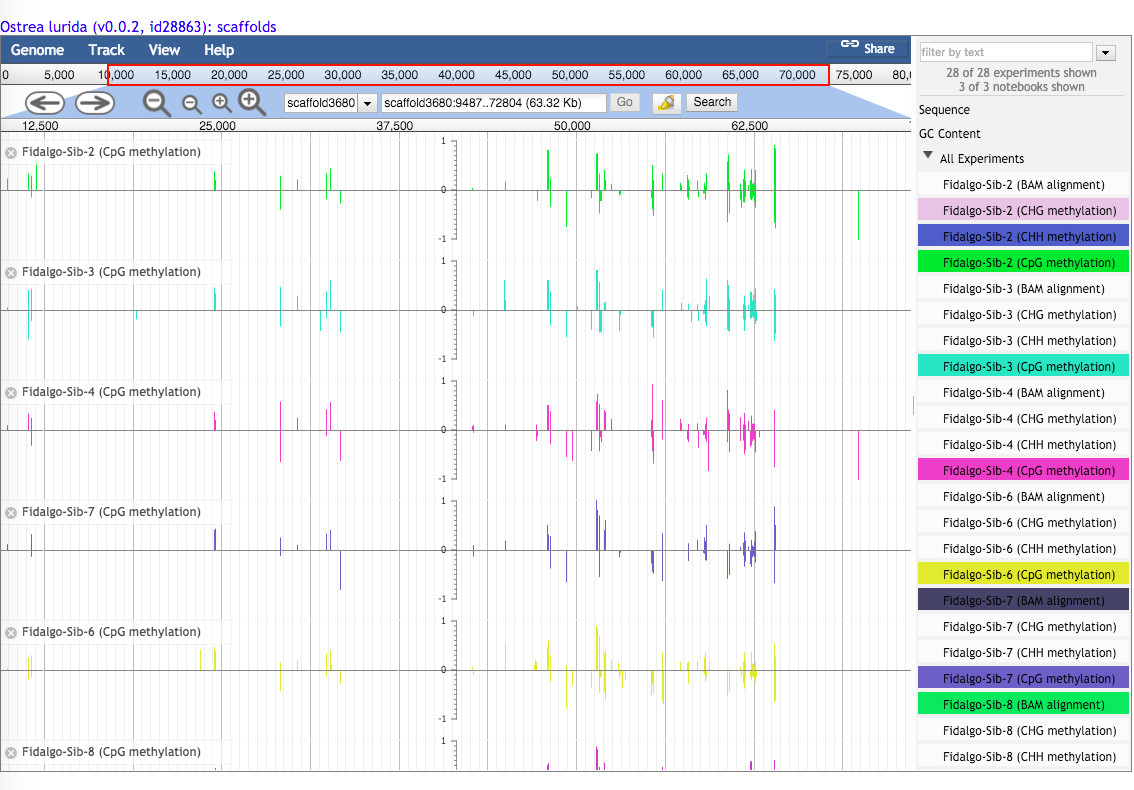The height and width of the screenshot is (790, 1134).
Task: Click the Search button
Action: (712, 102)
